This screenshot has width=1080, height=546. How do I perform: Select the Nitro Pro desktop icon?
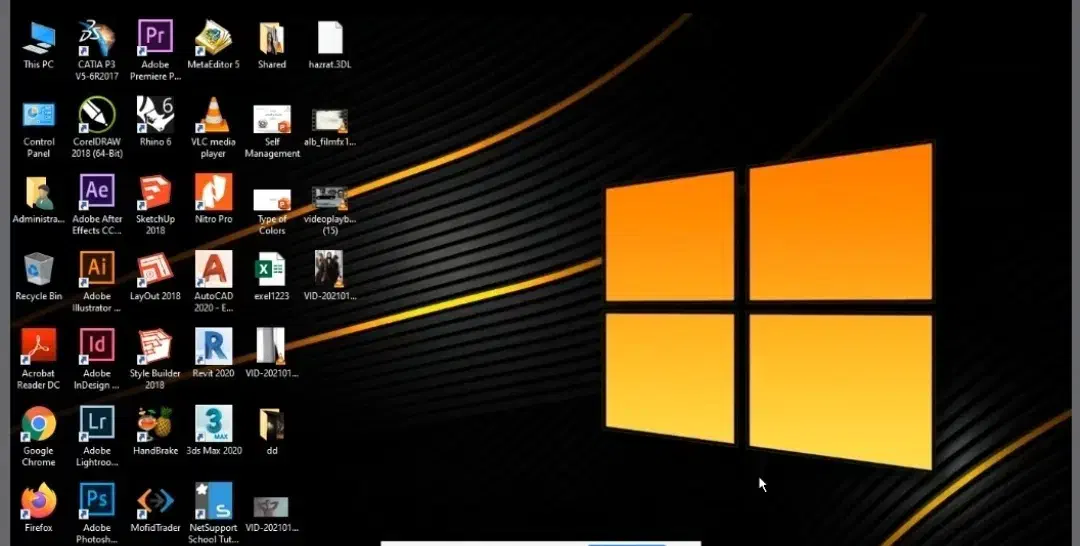pyautogui.click(x=213, y=192)
